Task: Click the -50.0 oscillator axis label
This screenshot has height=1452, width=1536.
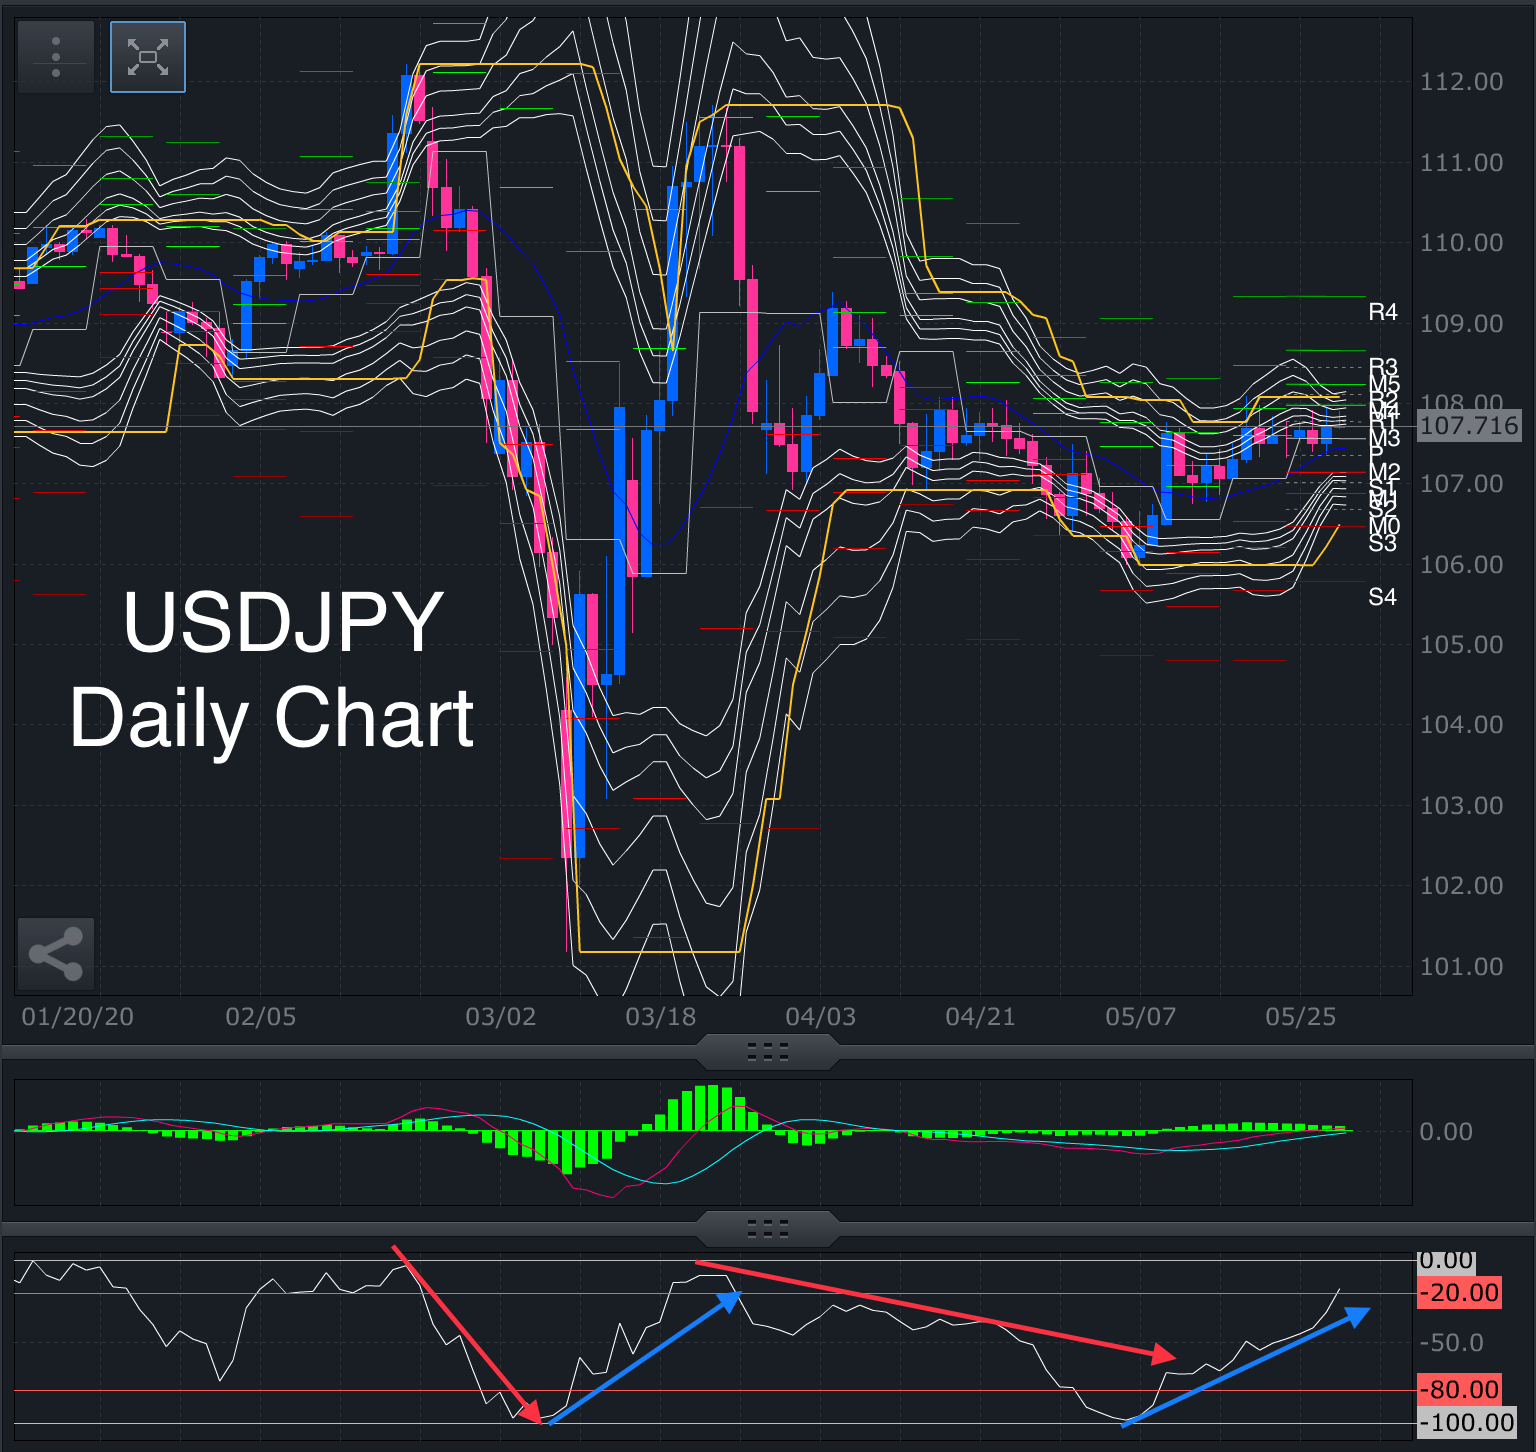Action: (1452, 1343)
